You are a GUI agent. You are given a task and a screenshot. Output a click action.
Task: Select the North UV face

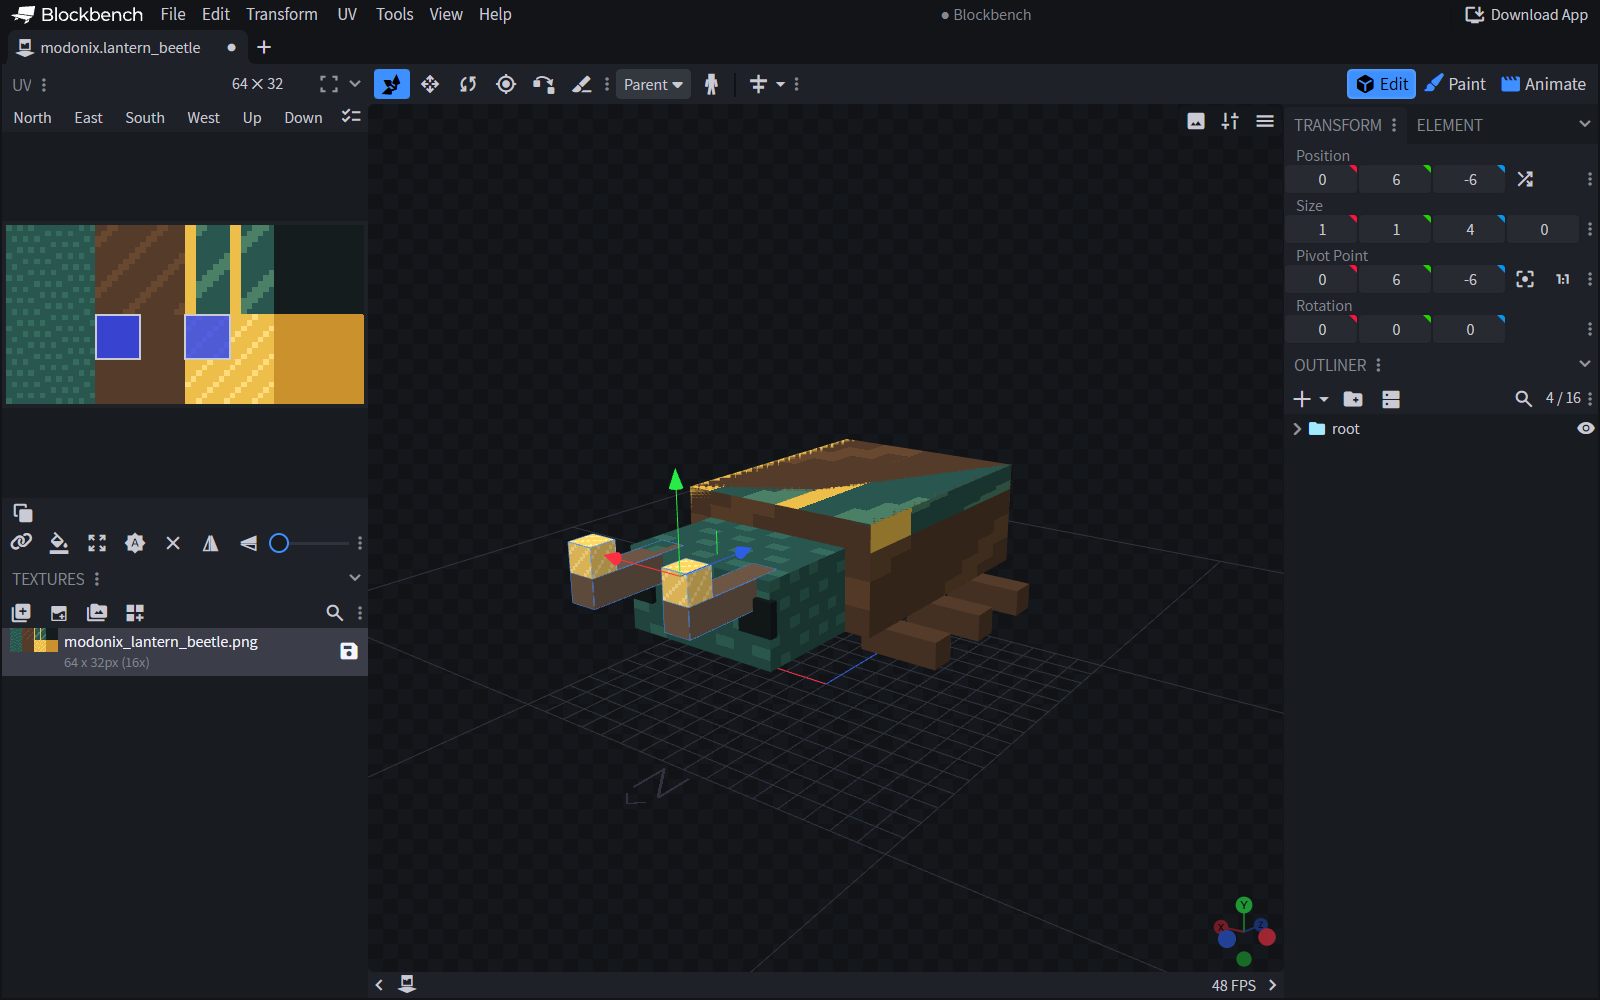tap(32, 117)
